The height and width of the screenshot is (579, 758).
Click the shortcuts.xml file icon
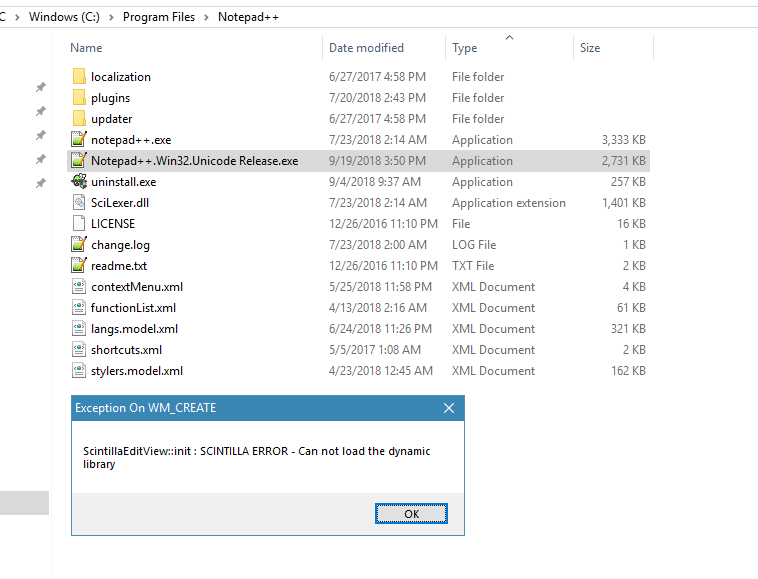tap(79, 349)
